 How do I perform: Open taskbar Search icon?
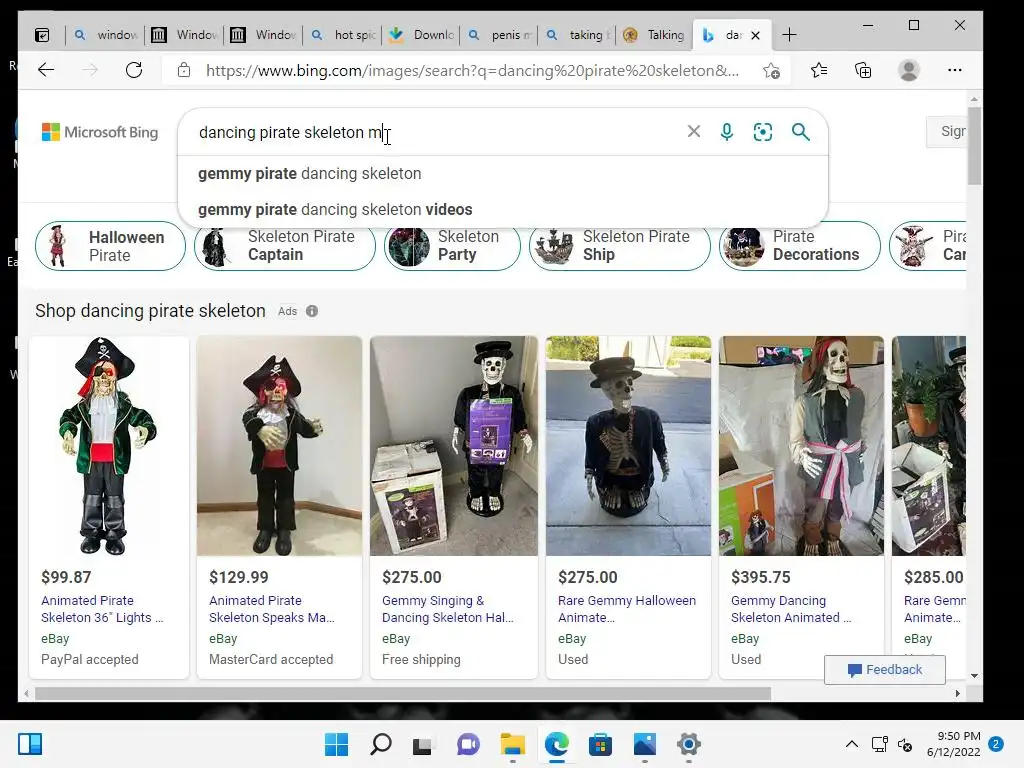(381, 744)
